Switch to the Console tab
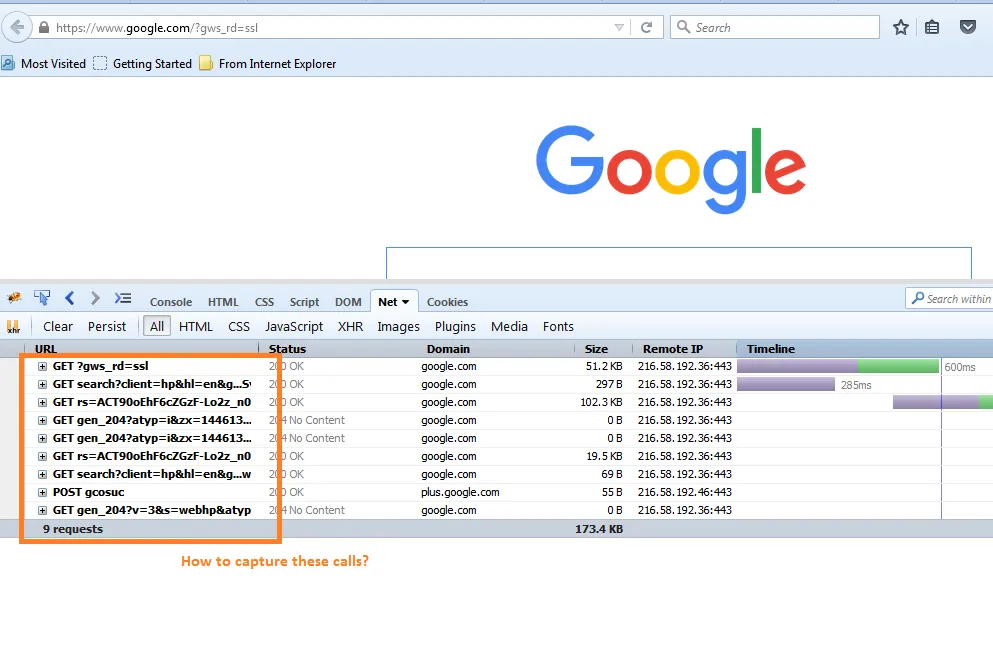Screen dimensions: 993x649 (171, 302)
